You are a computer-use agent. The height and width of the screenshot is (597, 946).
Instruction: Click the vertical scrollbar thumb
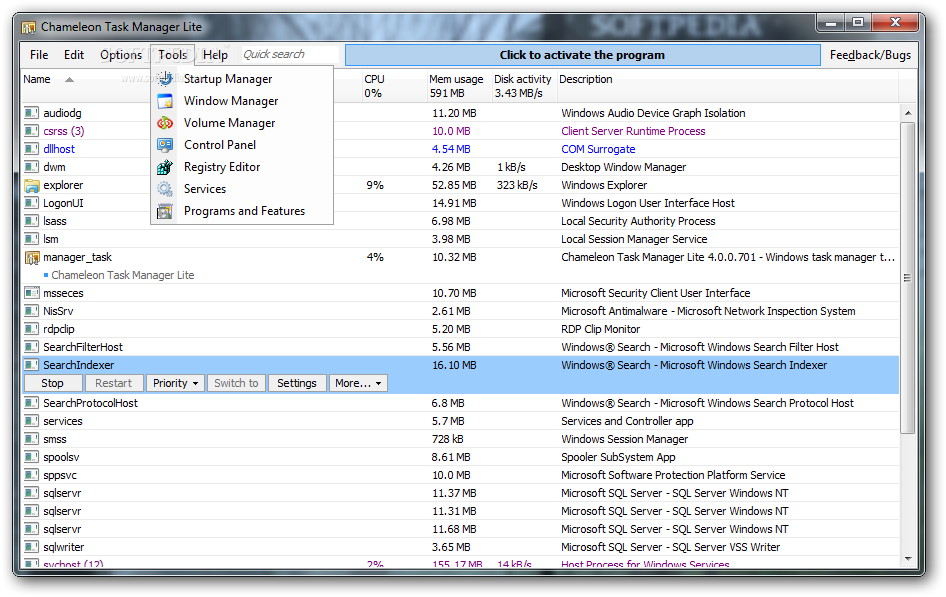pos(908,277)
